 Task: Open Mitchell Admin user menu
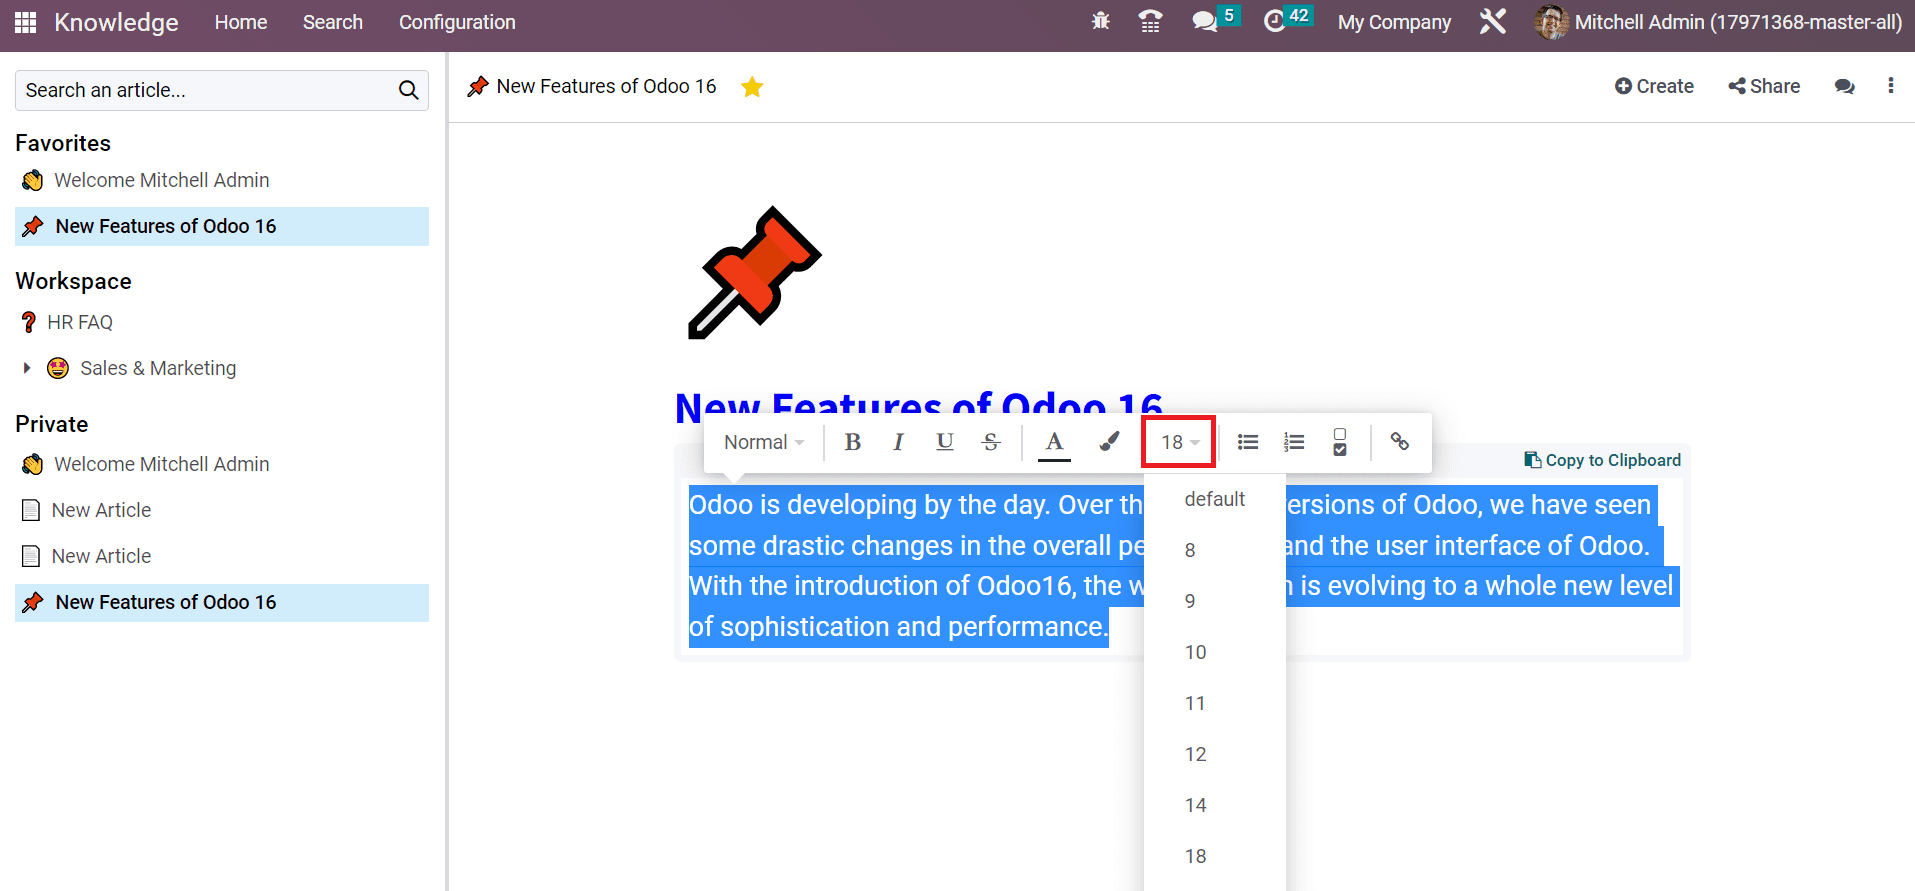click(1718, 22)
